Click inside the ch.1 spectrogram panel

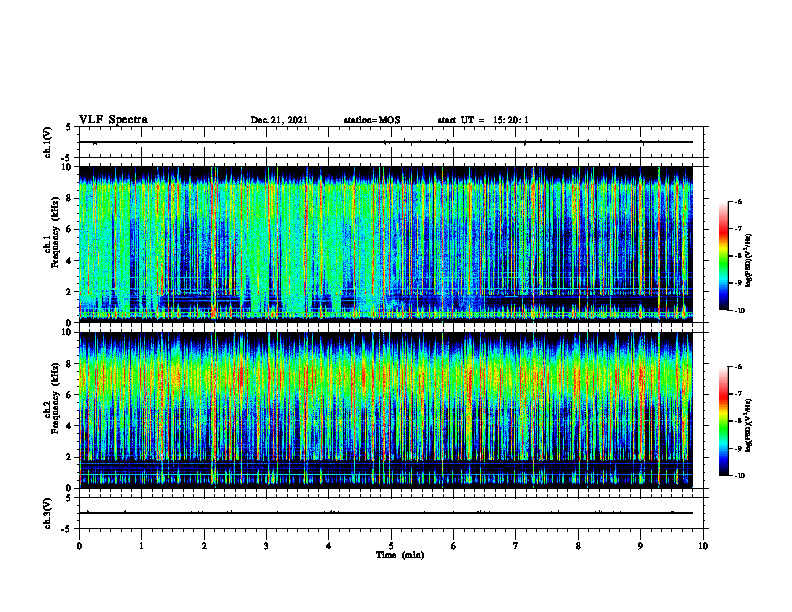385,244
